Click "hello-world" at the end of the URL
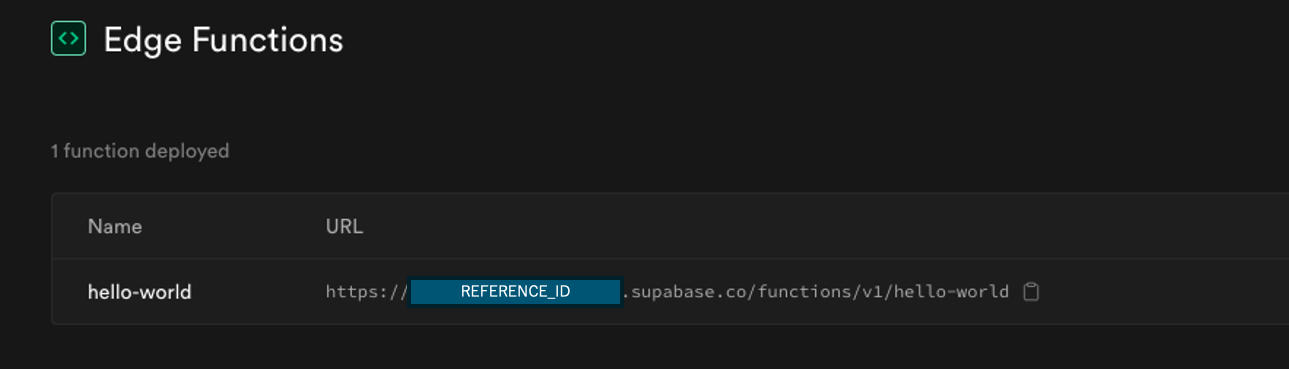1289x369 pixels. click(952, 292)
